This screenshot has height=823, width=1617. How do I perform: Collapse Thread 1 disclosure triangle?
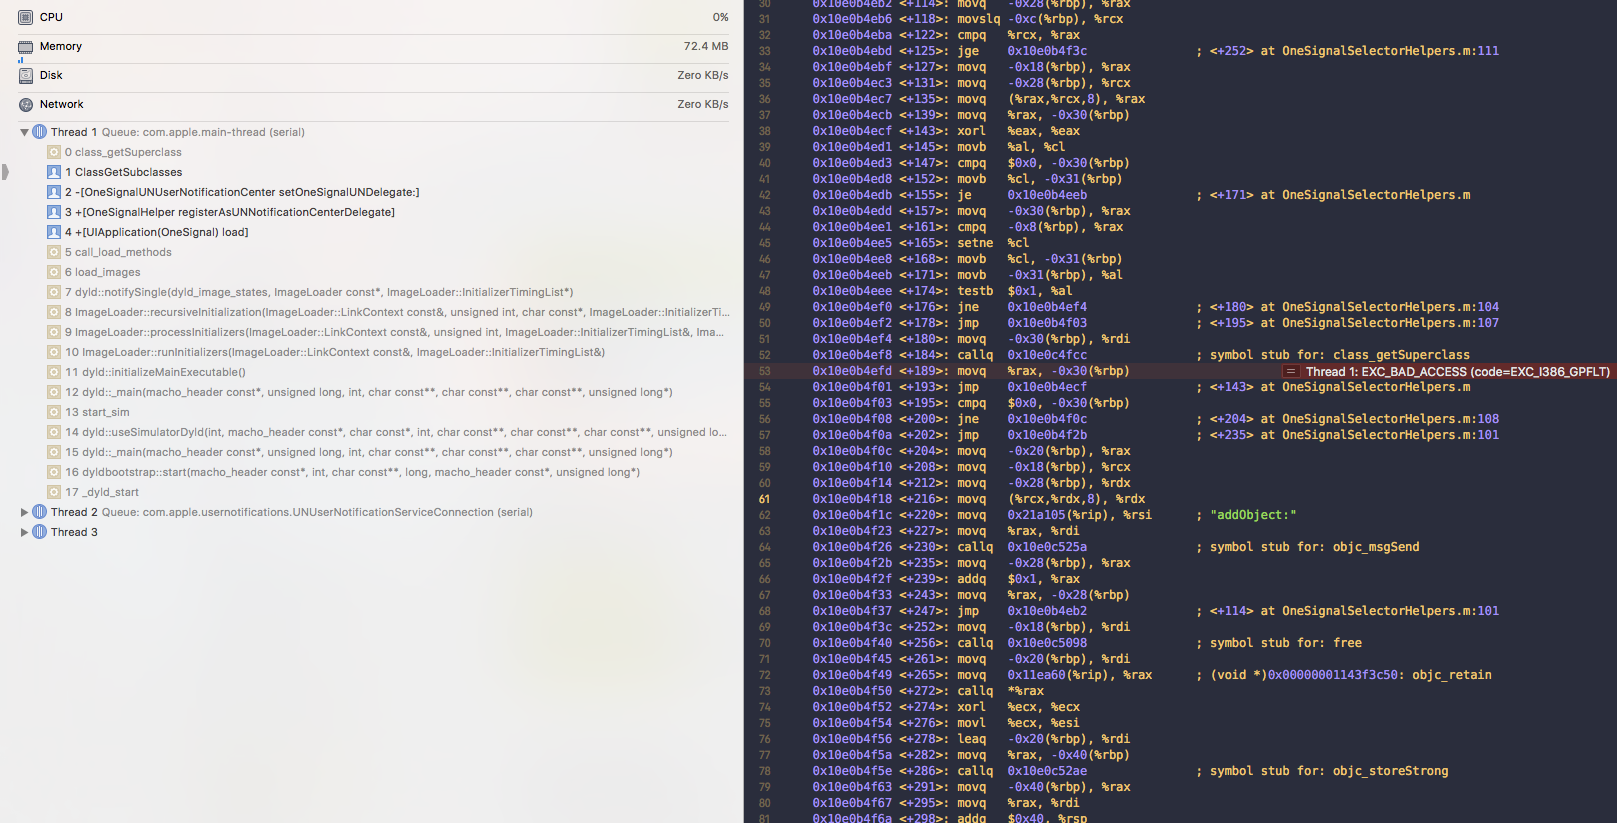click(x=24, y=132)
